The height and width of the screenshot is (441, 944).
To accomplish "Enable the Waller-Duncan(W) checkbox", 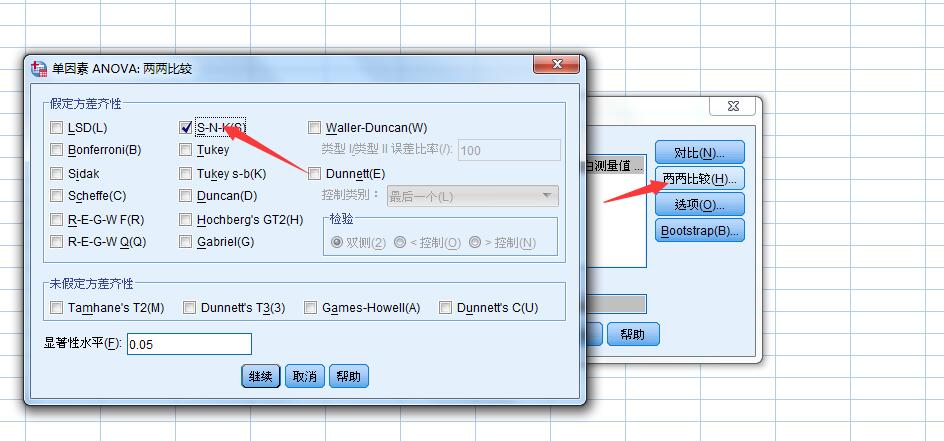I will 314,128.
